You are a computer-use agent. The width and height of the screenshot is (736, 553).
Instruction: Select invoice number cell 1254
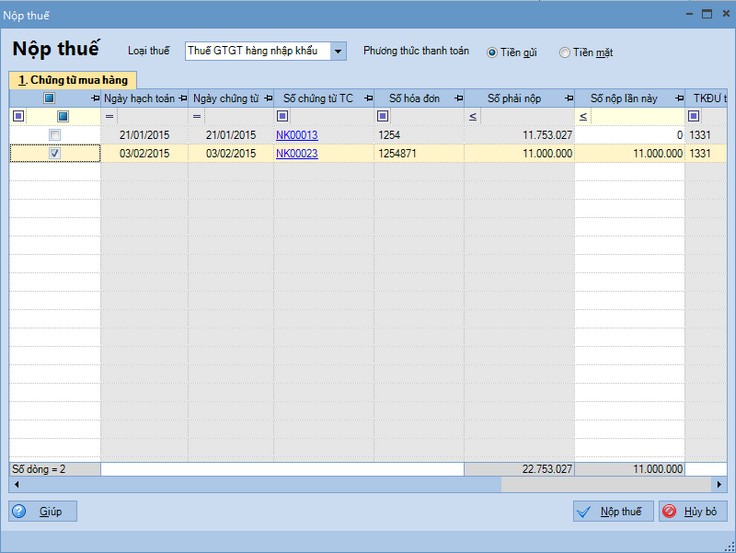(x=419, y=135)
